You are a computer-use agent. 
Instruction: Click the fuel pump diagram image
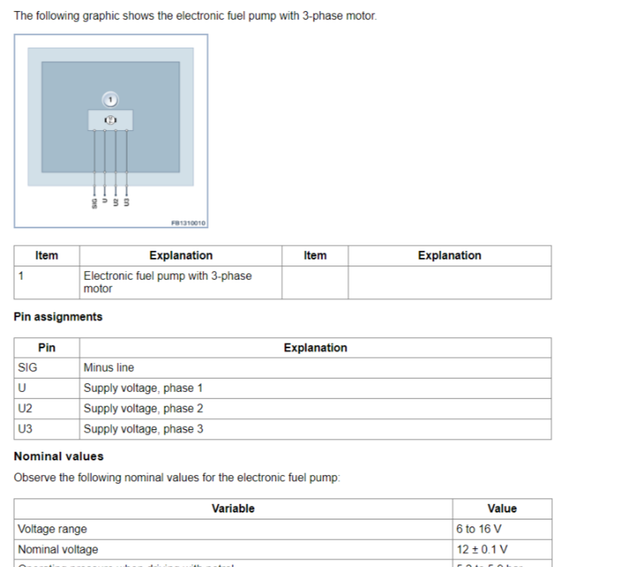[111, 131]
